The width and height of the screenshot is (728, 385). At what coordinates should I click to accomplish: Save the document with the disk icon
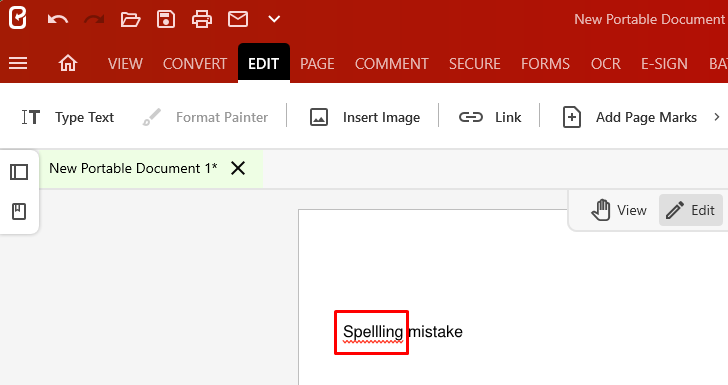click(166, 20)
